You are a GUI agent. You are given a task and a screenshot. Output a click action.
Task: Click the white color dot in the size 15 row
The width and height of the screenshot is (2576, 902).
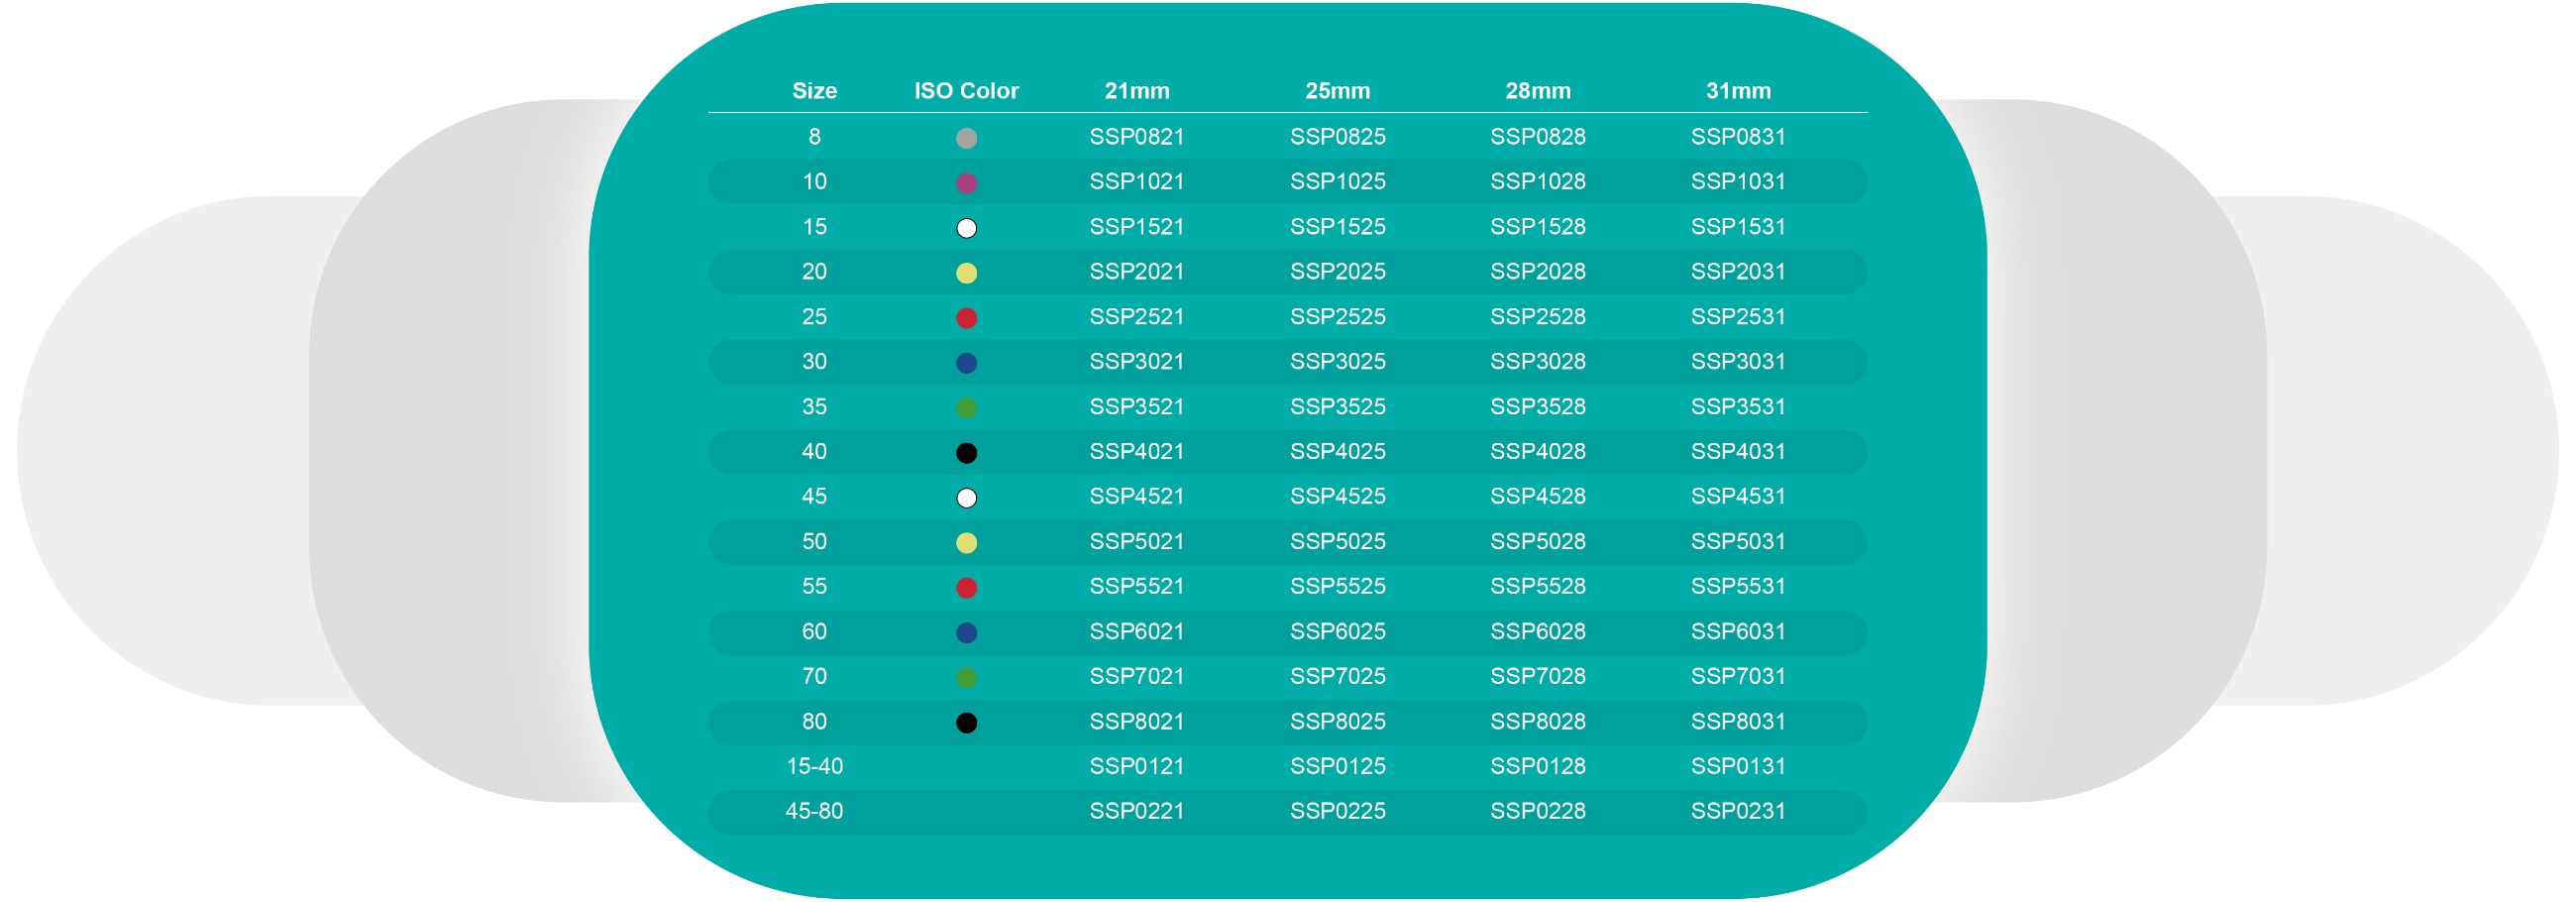[x=966, y=228]
